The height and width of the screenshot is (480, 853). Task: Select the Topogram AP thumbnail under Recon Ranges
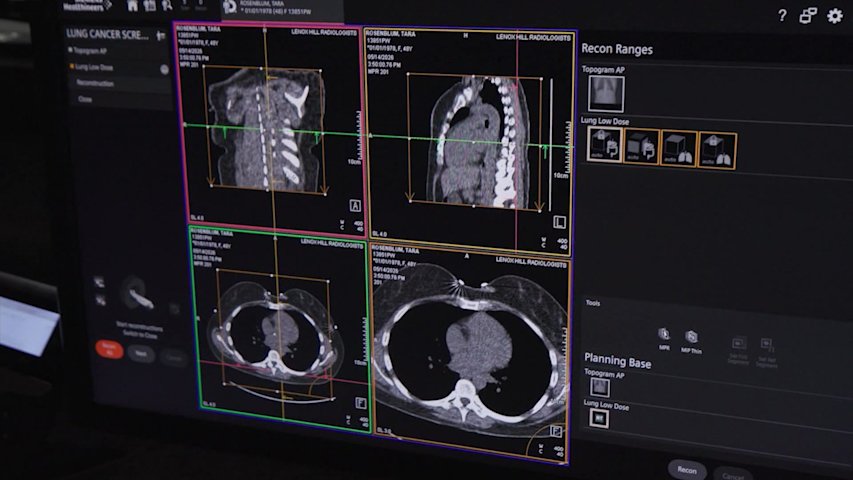pos(606,93)
